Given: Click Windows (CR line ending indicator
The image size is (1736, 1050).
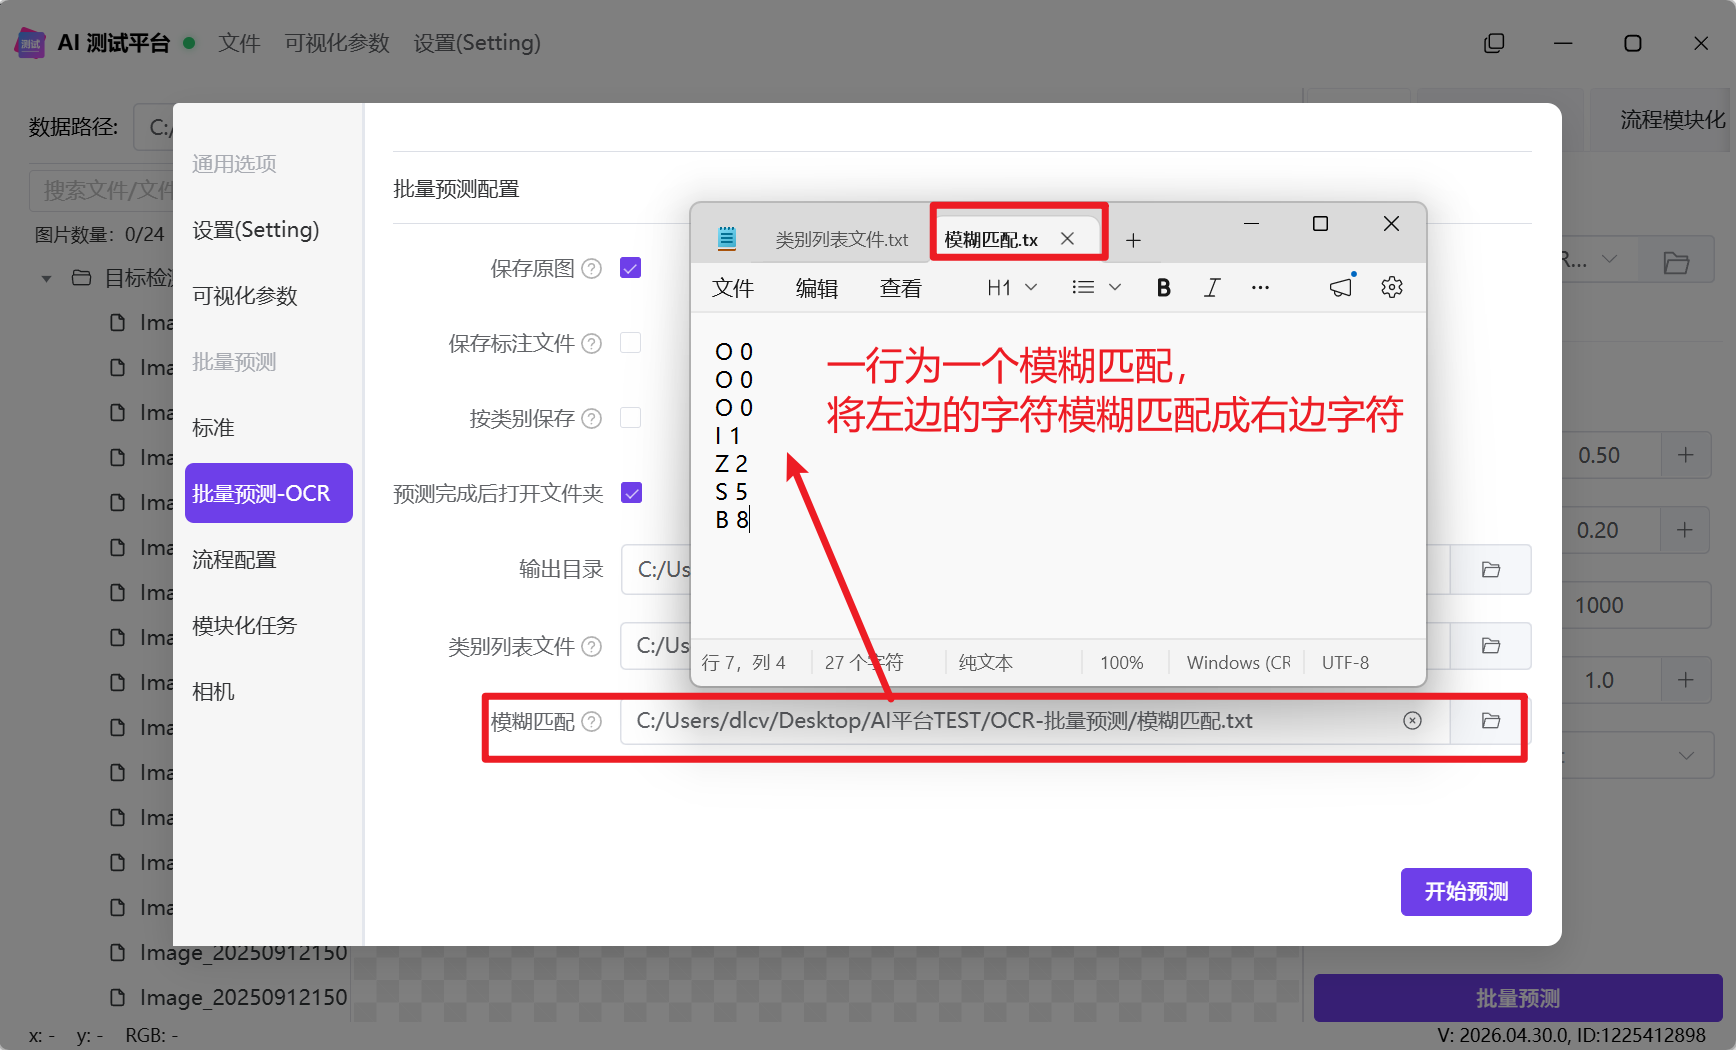Looking at the screenshot, I should (1238, 663).
